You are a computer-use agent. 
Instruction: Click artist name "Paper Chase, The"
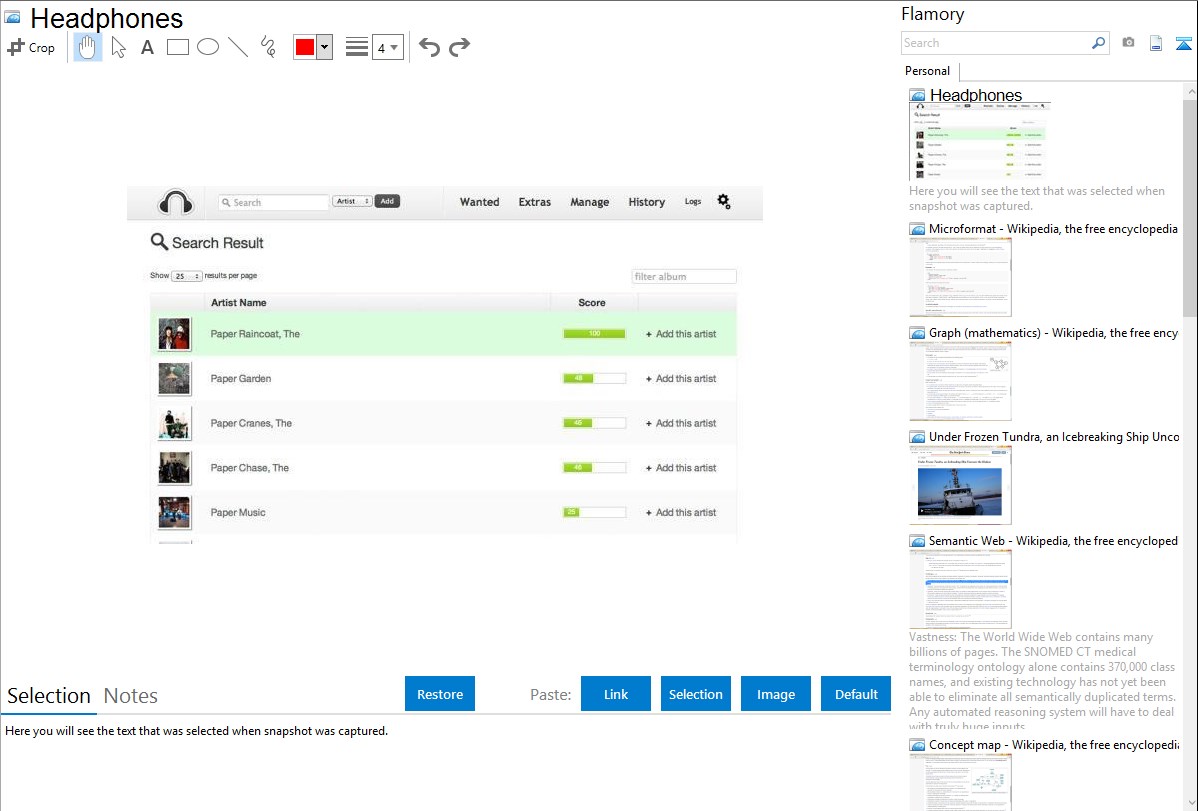[x=250, y=468]
